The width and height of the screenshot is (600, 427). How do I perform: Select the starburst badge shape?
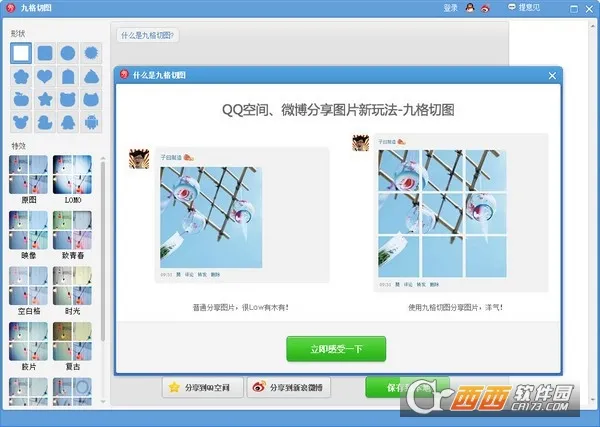pyautogui.click(x=91, y=53)
